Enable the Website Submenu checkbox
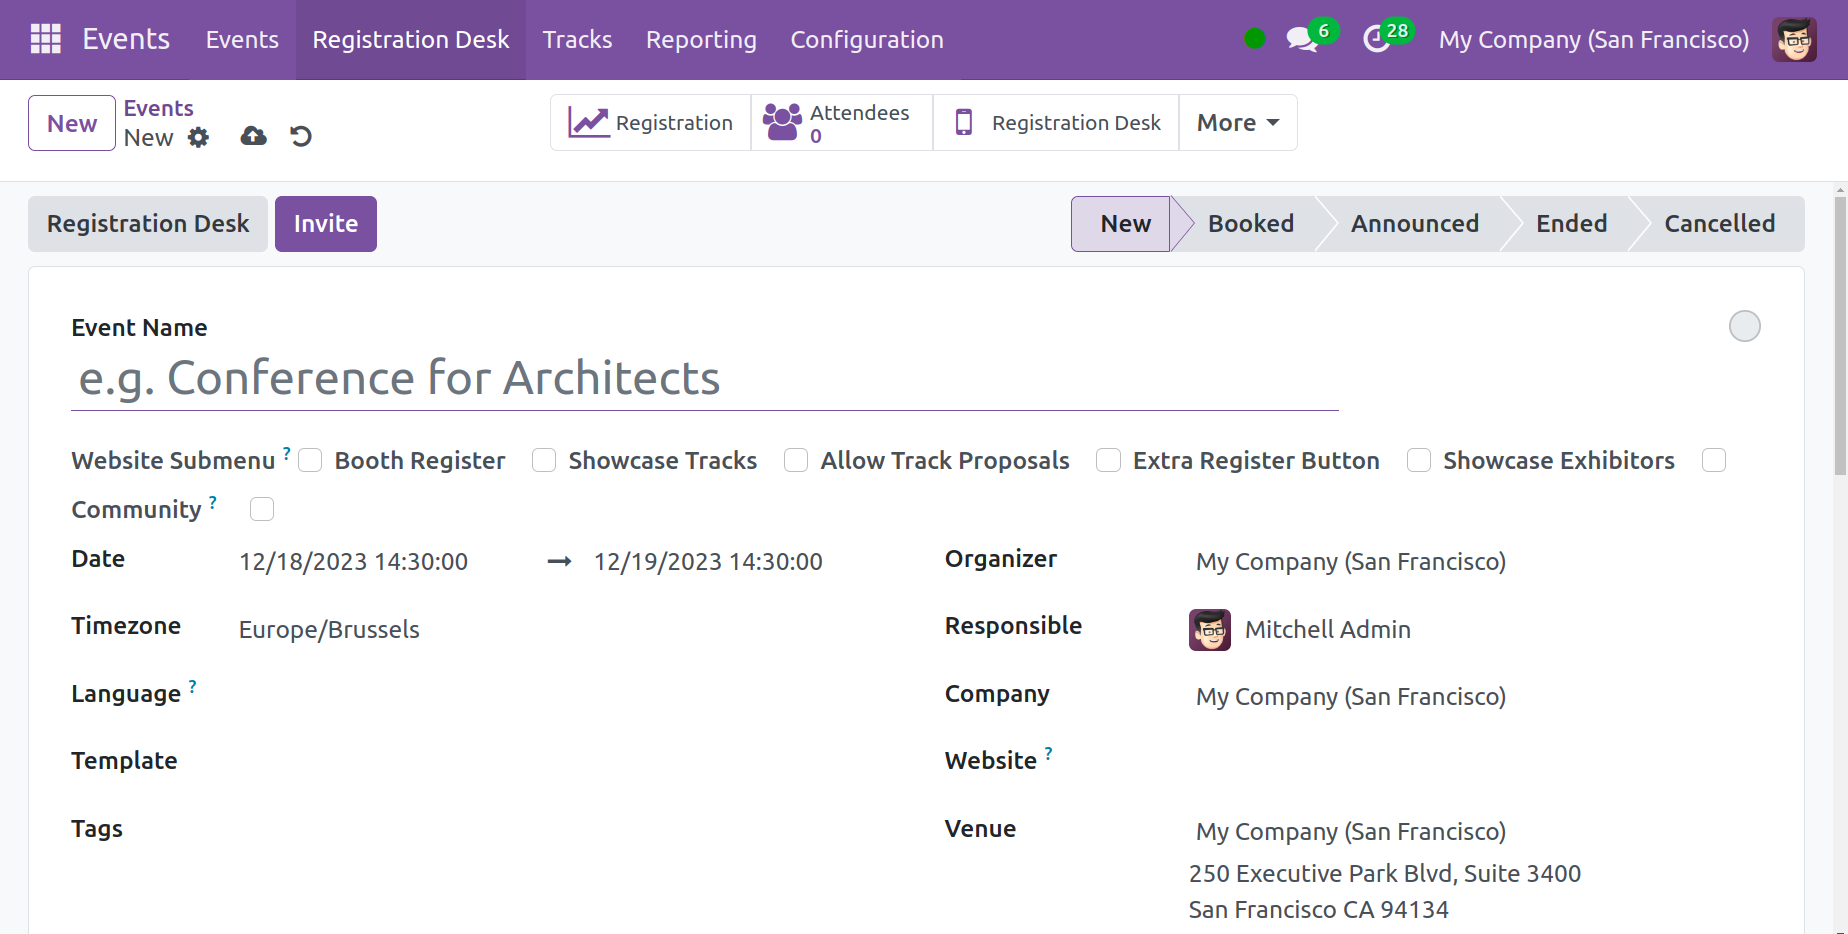Image resolution: width=1848 pixels, height=934 pixels. (x=310, y=460)
